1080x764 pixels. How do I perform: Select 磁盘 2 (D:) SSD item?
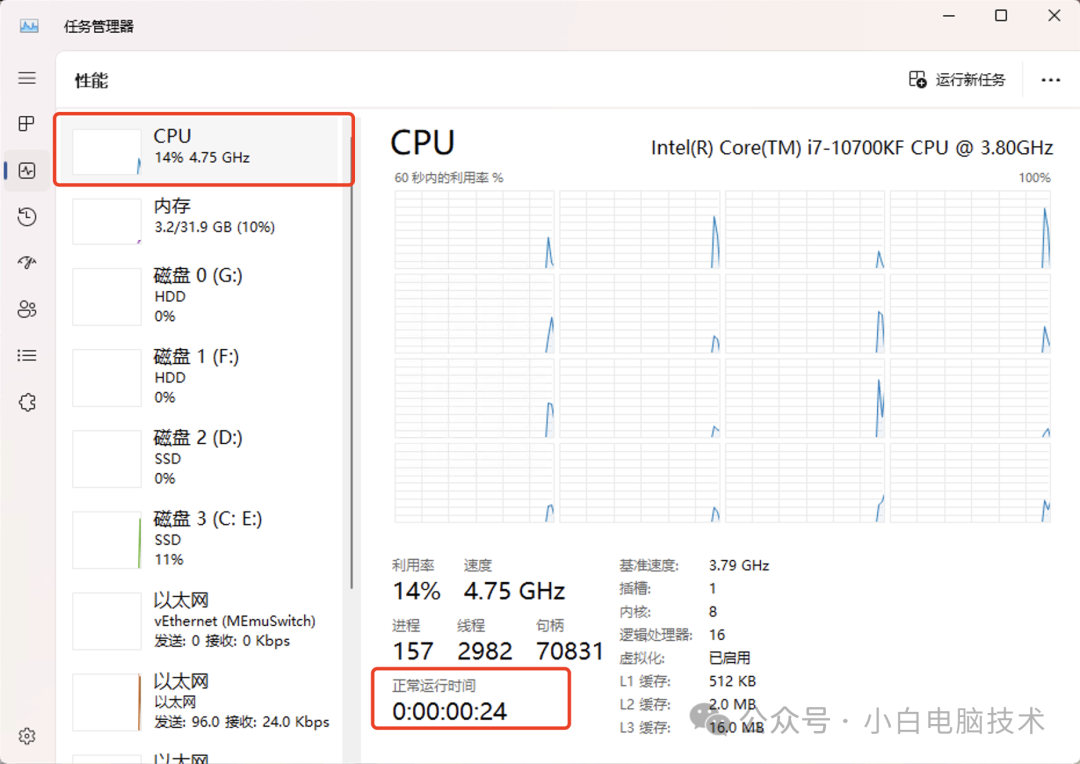pyautogui.click(x=204, y=458)
